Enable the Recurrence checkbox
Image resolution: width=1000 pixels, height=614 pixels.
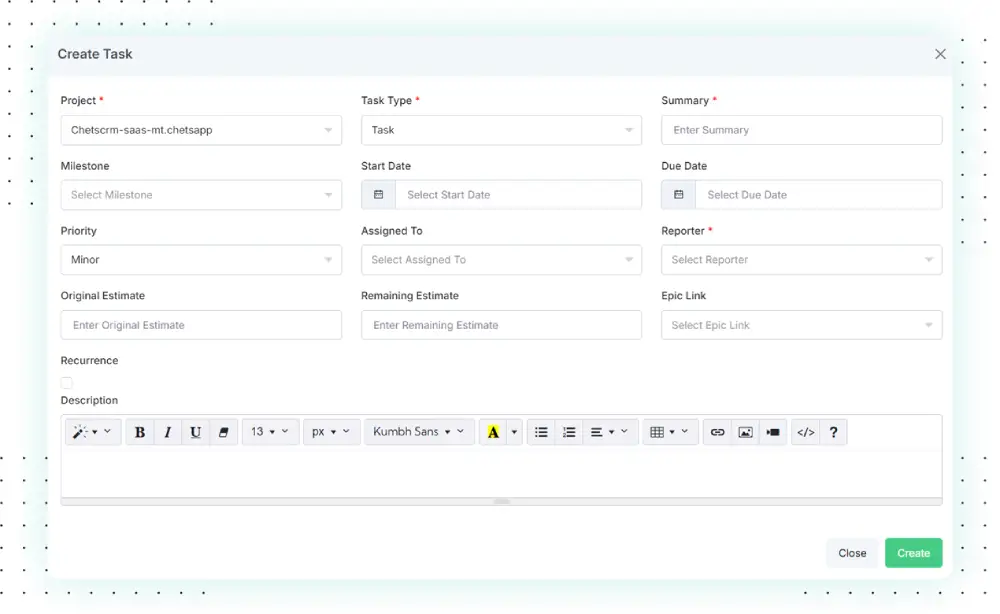[67, 383]
